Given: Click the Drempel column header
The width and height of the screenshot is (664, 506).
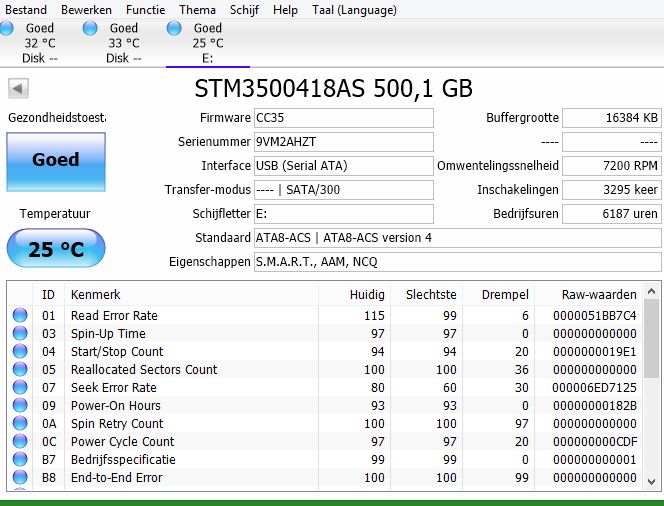Looking at the screenshot, I should [x=498, y=294].
